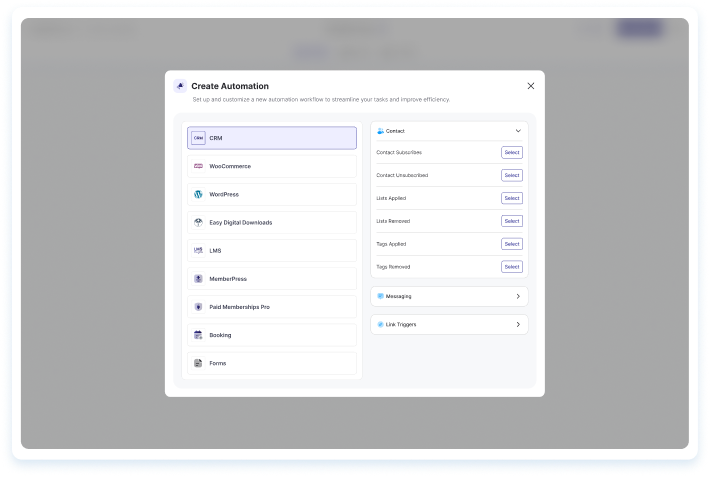
Task: Choose the CRM category label
Action: click(216, 138)
